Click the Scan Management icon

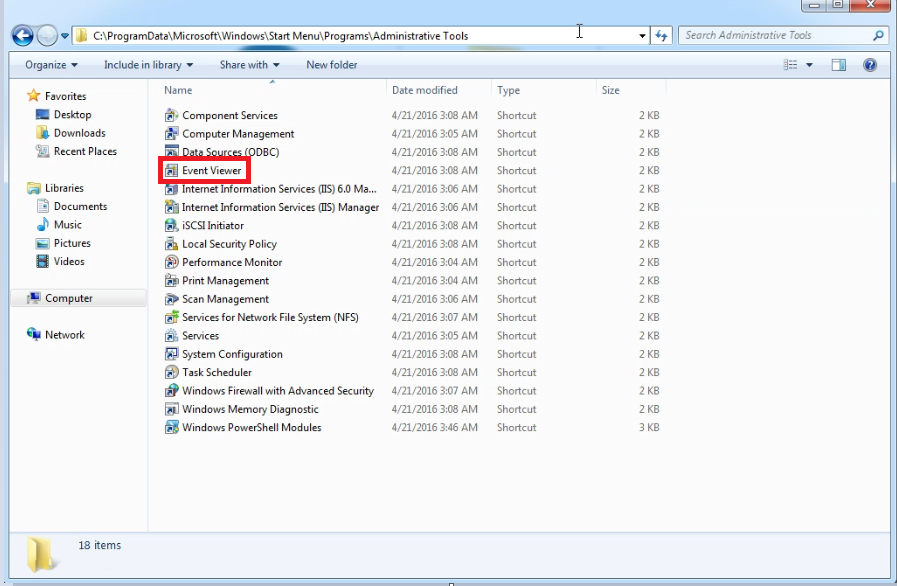pyautogui.click(x=171, y=299)
